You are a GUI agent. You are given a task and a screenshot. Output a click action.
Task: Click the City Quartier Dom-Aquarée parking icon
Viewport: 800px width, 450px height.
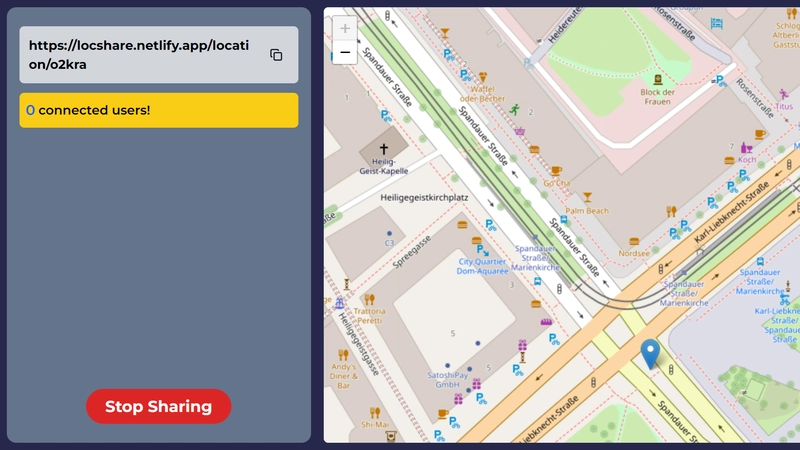point(482,250)
